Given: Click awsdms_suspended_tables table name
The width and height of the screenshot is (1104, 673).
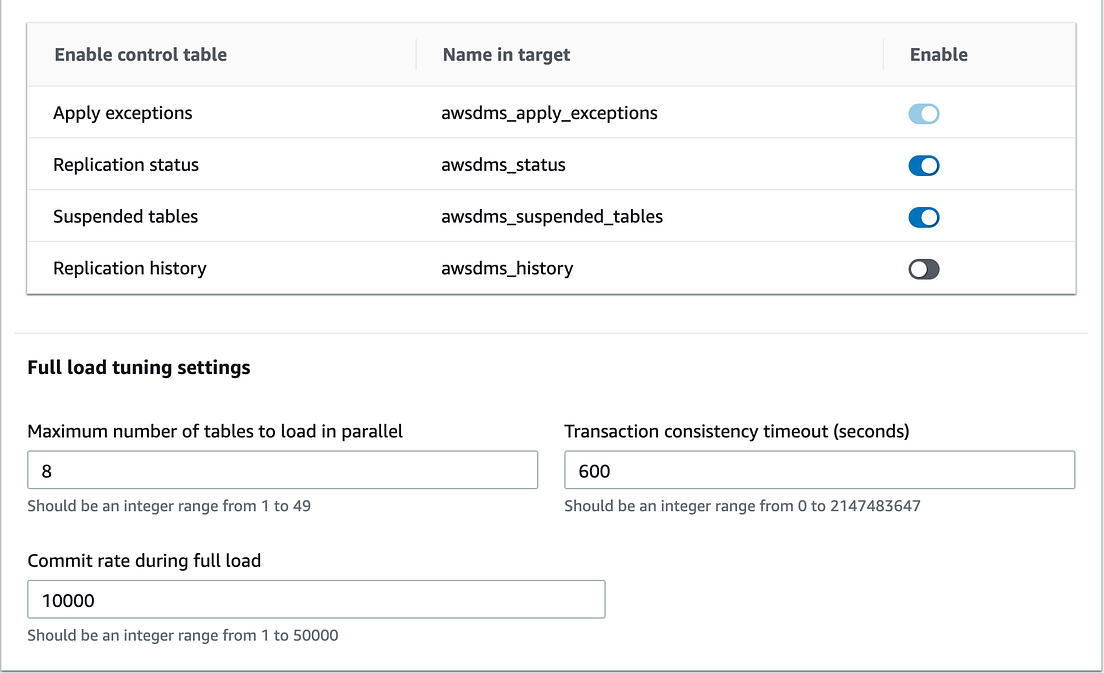Looking at the screenshot, I should 552,217.
